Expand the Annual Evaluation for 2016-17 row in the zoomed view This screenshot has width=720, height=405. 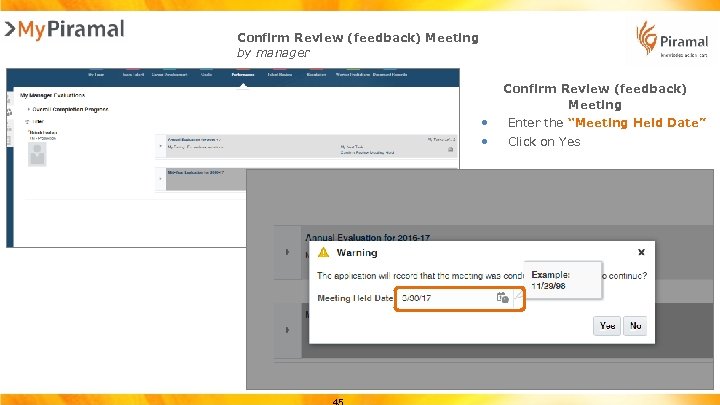[x=287, y=252]
